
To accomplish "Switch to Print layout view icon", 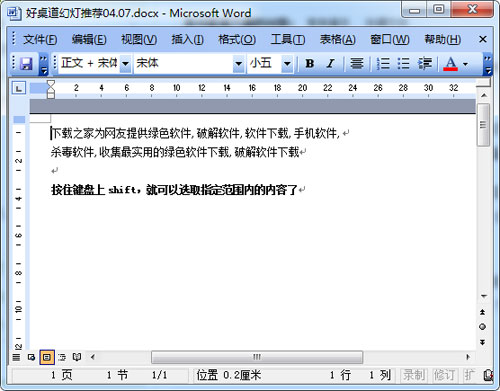I will [x=47, y=357].
